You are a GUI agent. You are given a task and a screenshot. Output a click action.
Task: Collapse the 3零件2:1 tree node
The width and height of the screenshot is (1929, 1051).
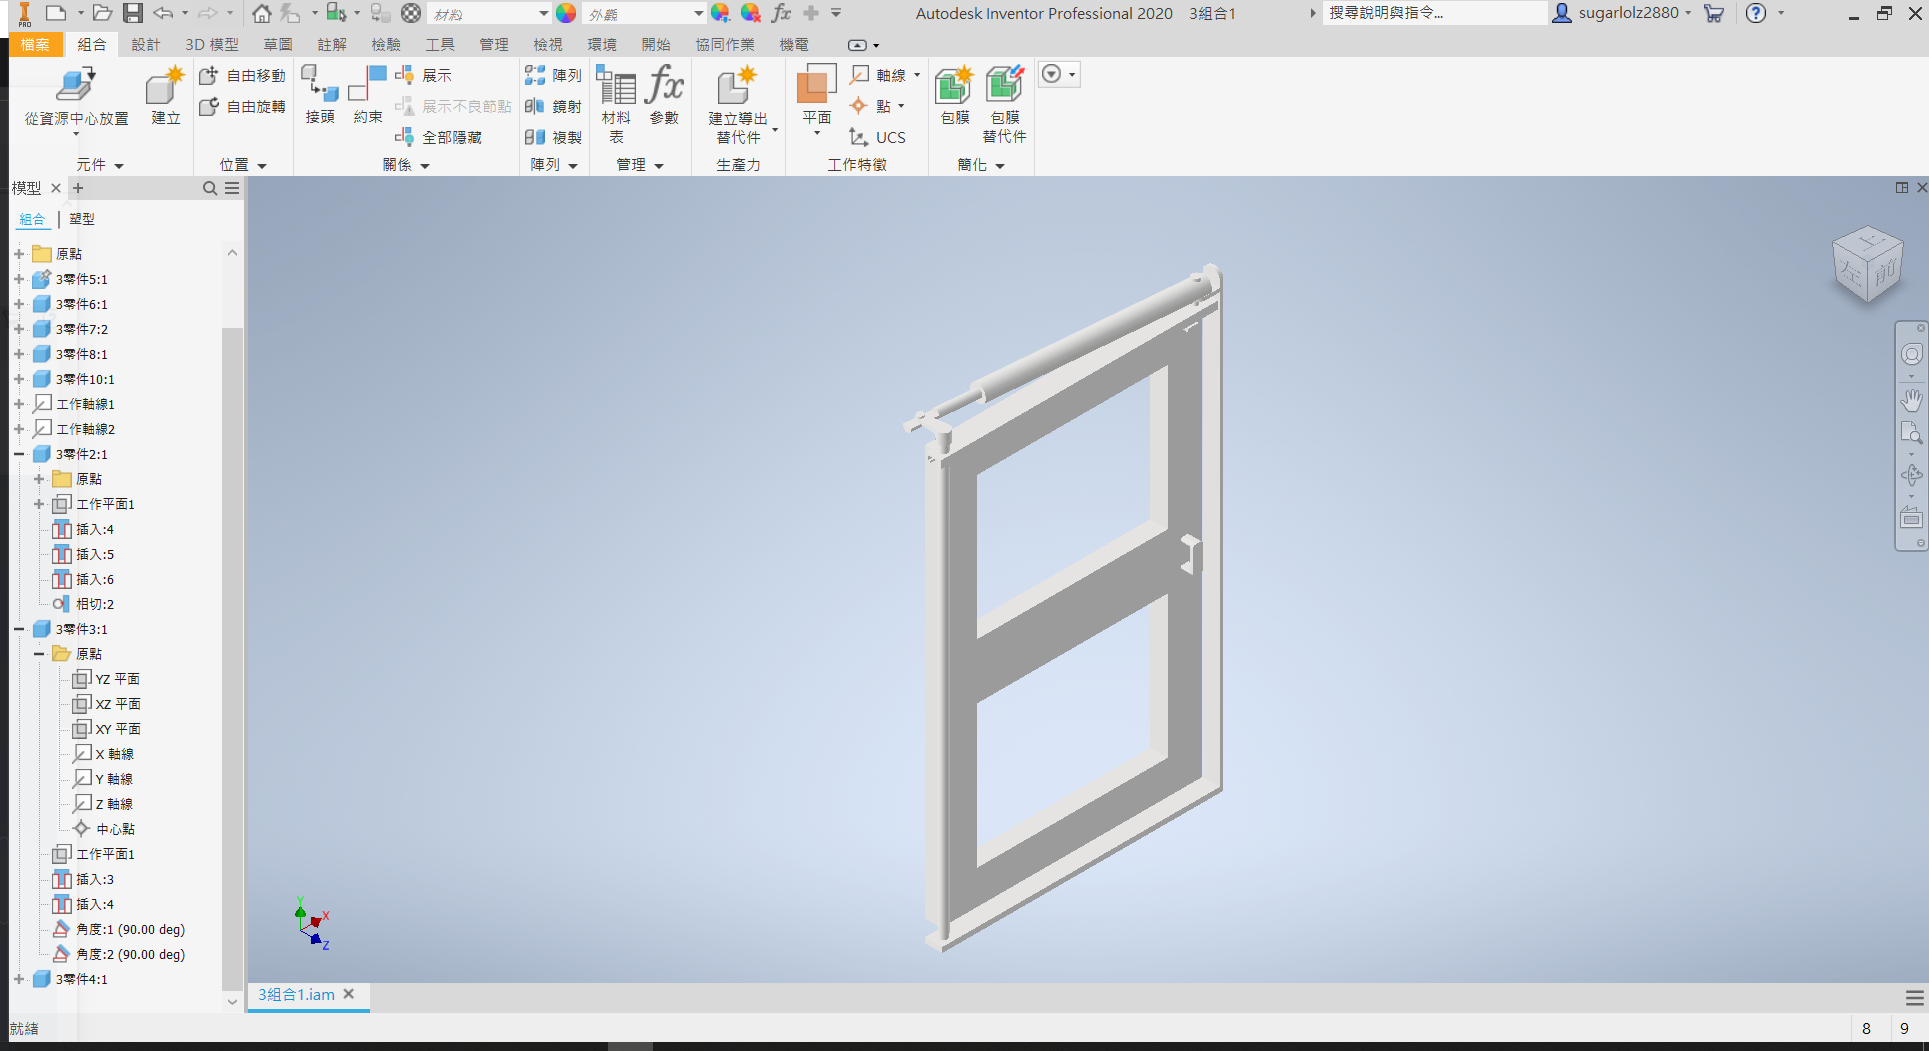point(19,454)
